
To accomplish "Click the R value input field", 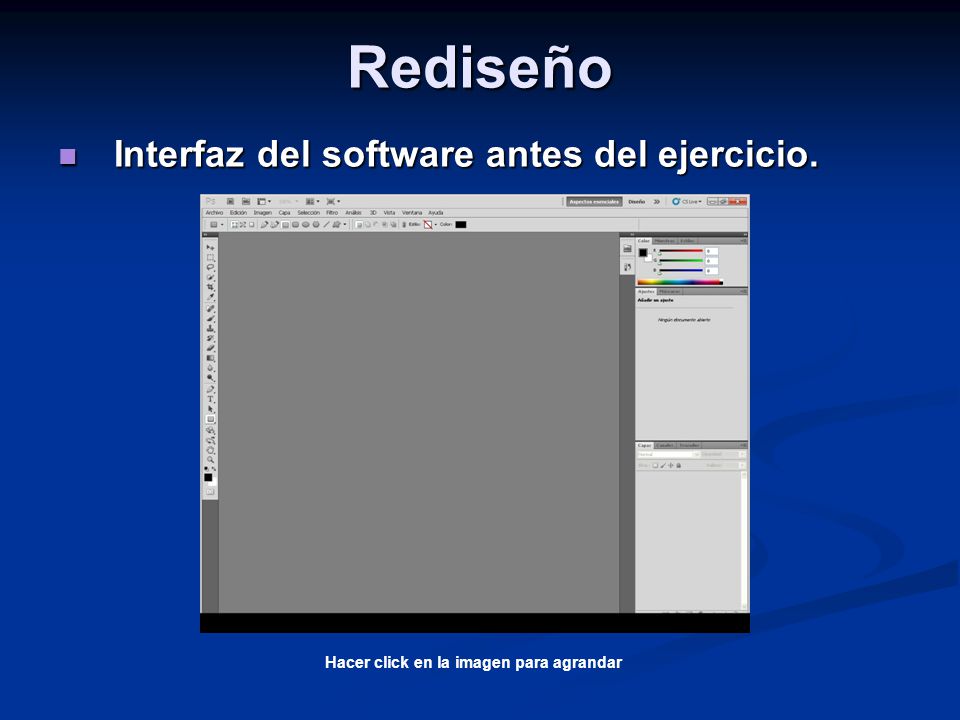I will click(711, 251).
